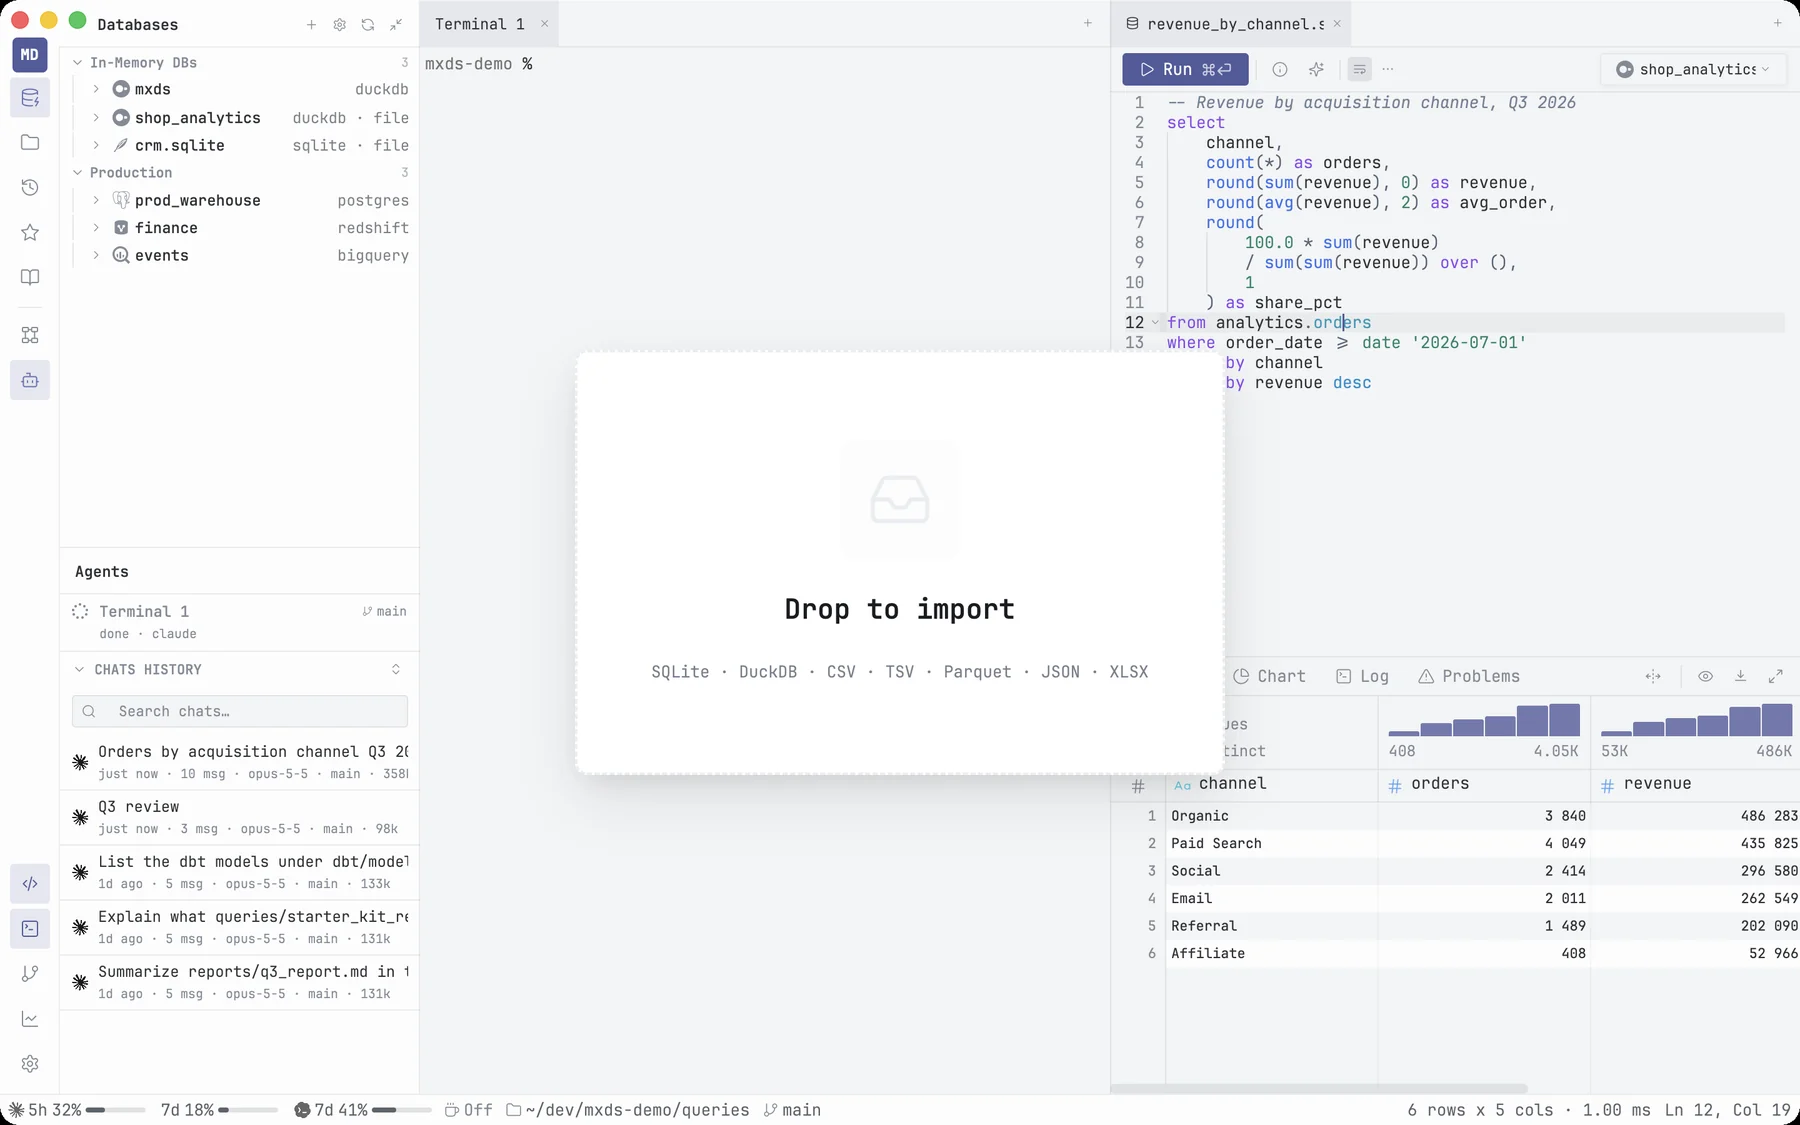
Task: Collapse the Chats History section
Action: [79, 669]
